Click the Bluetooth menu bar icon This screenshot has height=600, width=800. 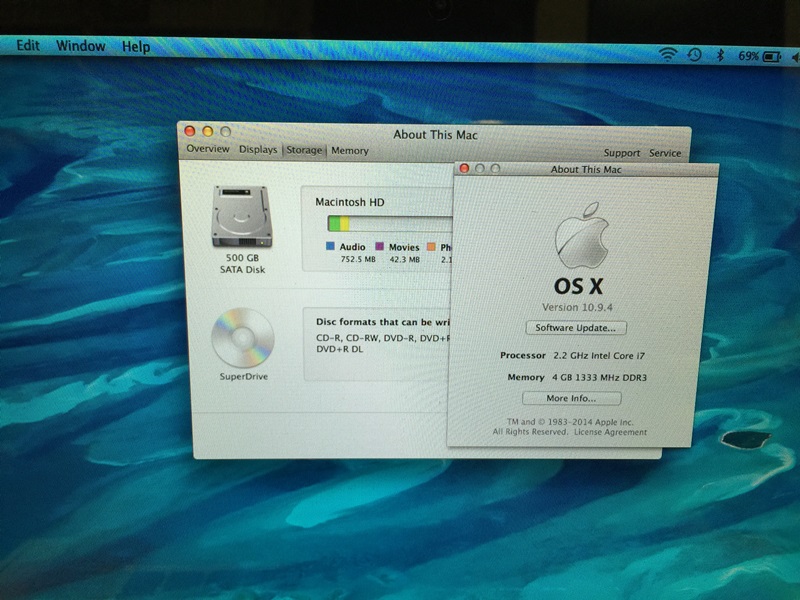tap(720, 55)
